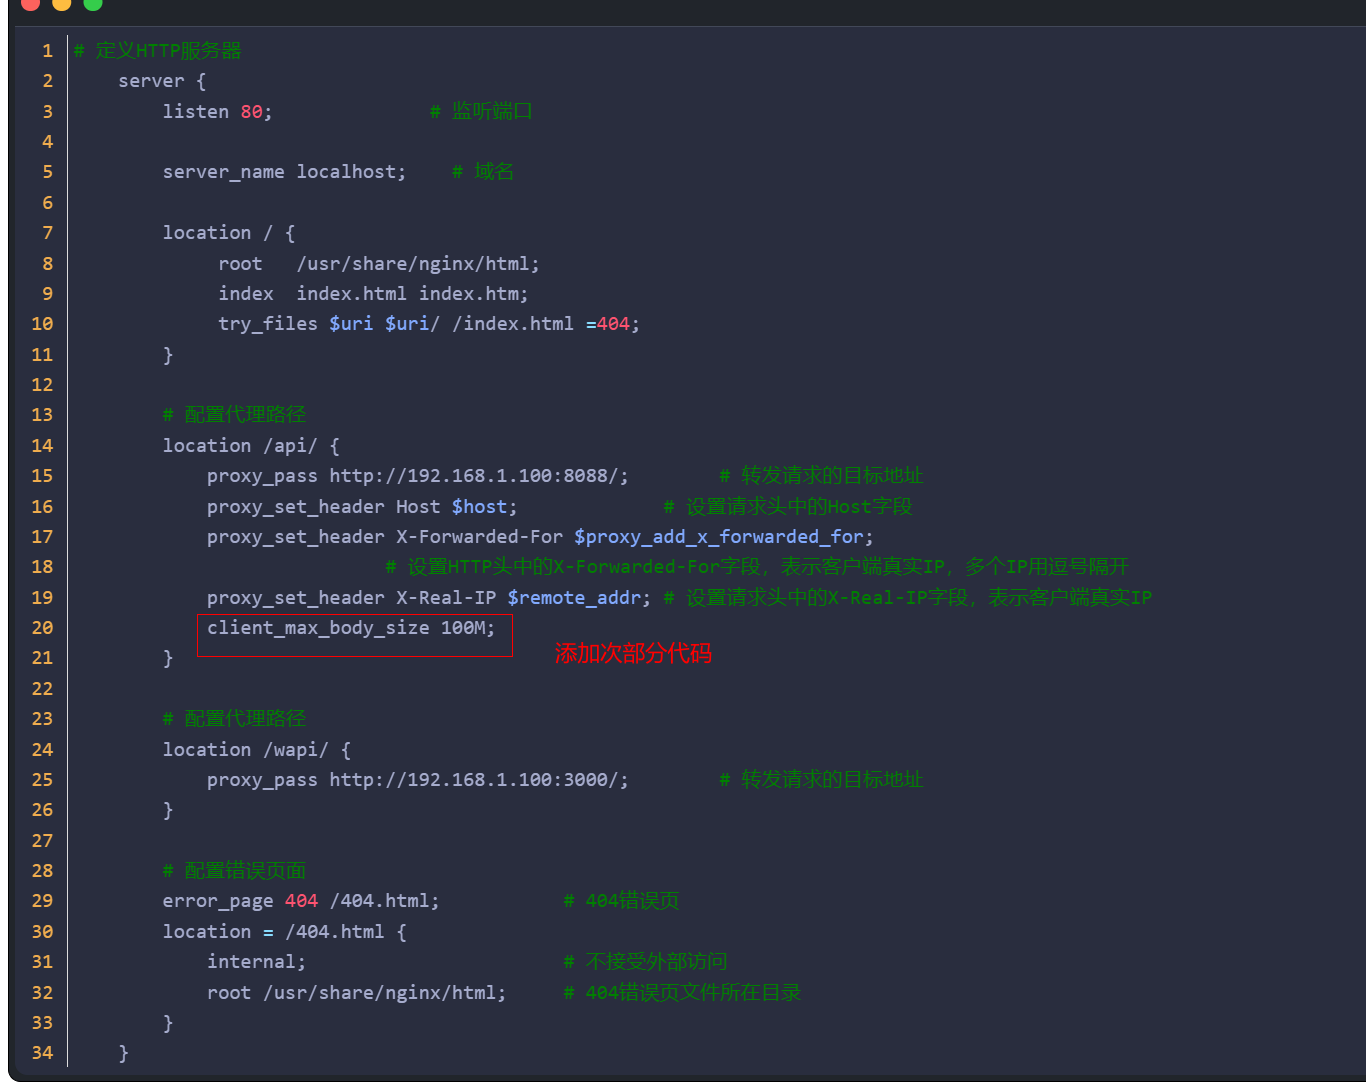
Task: Click '# 设置请求头中的Host字段' comment
Action: pyautogui.click(x=788, y=506)
